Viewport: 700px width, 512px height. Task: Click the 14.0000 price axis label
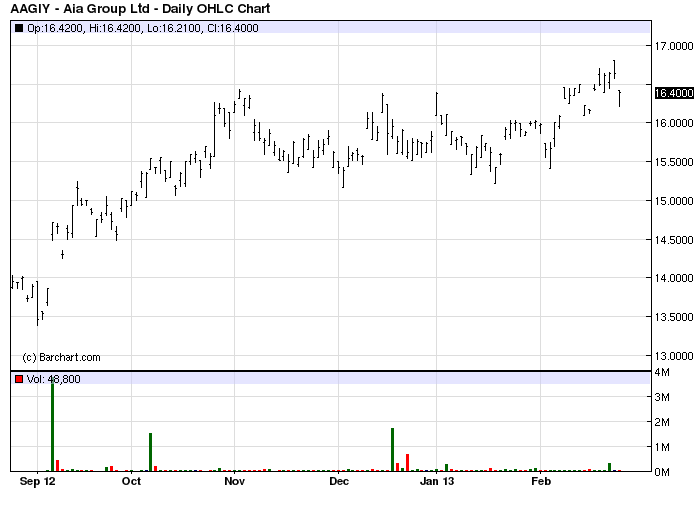[x=674, y=278]
